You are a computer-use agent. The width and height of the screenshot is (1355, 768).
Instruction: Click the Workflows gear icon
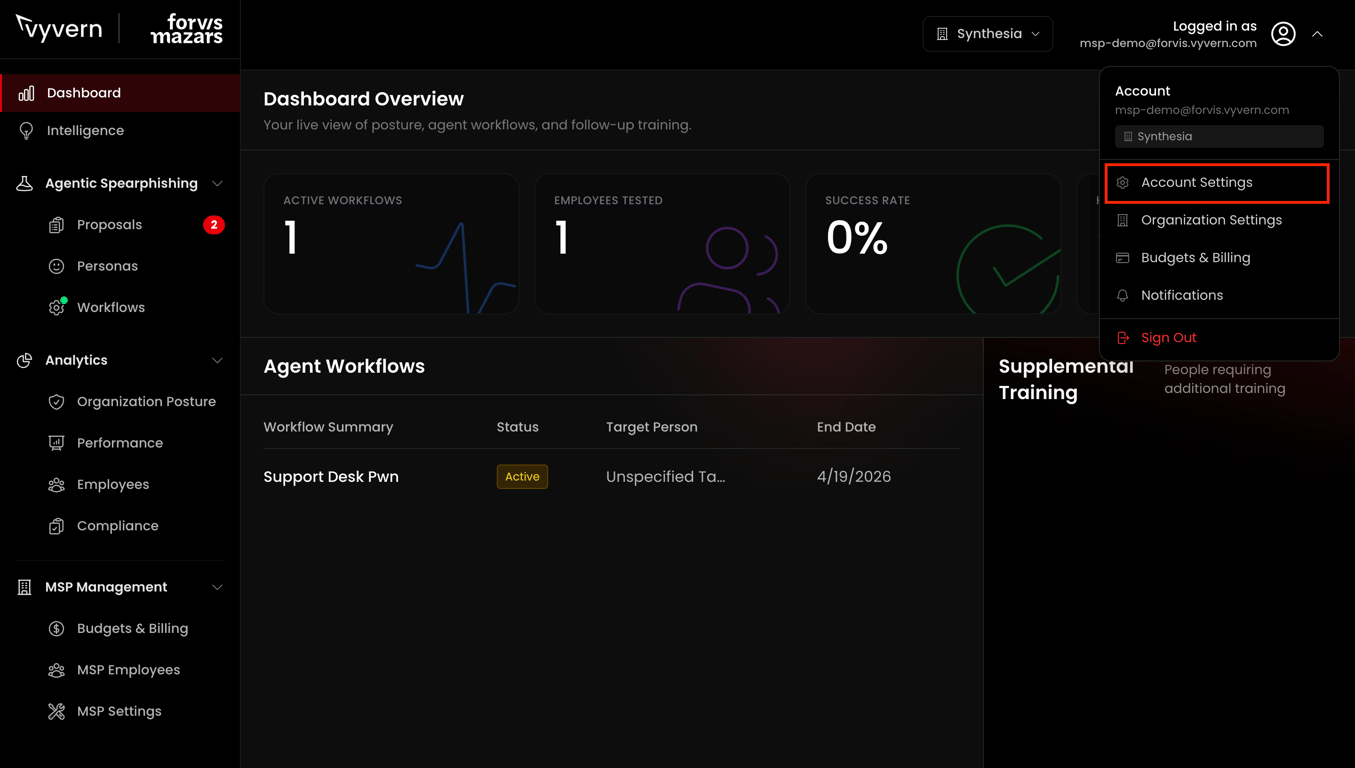point(56,307)
